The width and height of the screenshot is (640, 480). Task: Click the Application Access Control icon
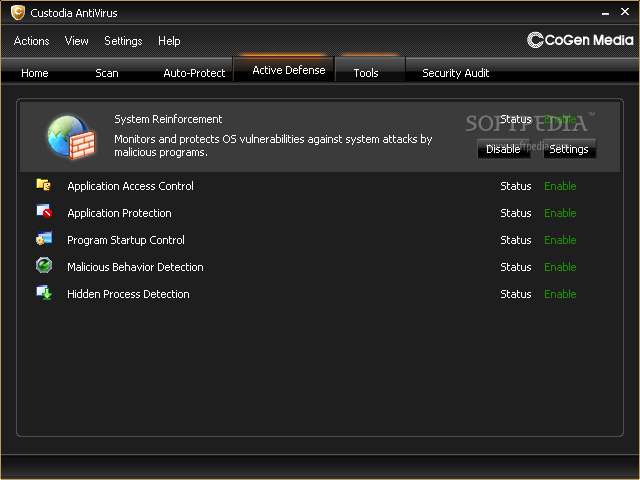click(44, 186)
